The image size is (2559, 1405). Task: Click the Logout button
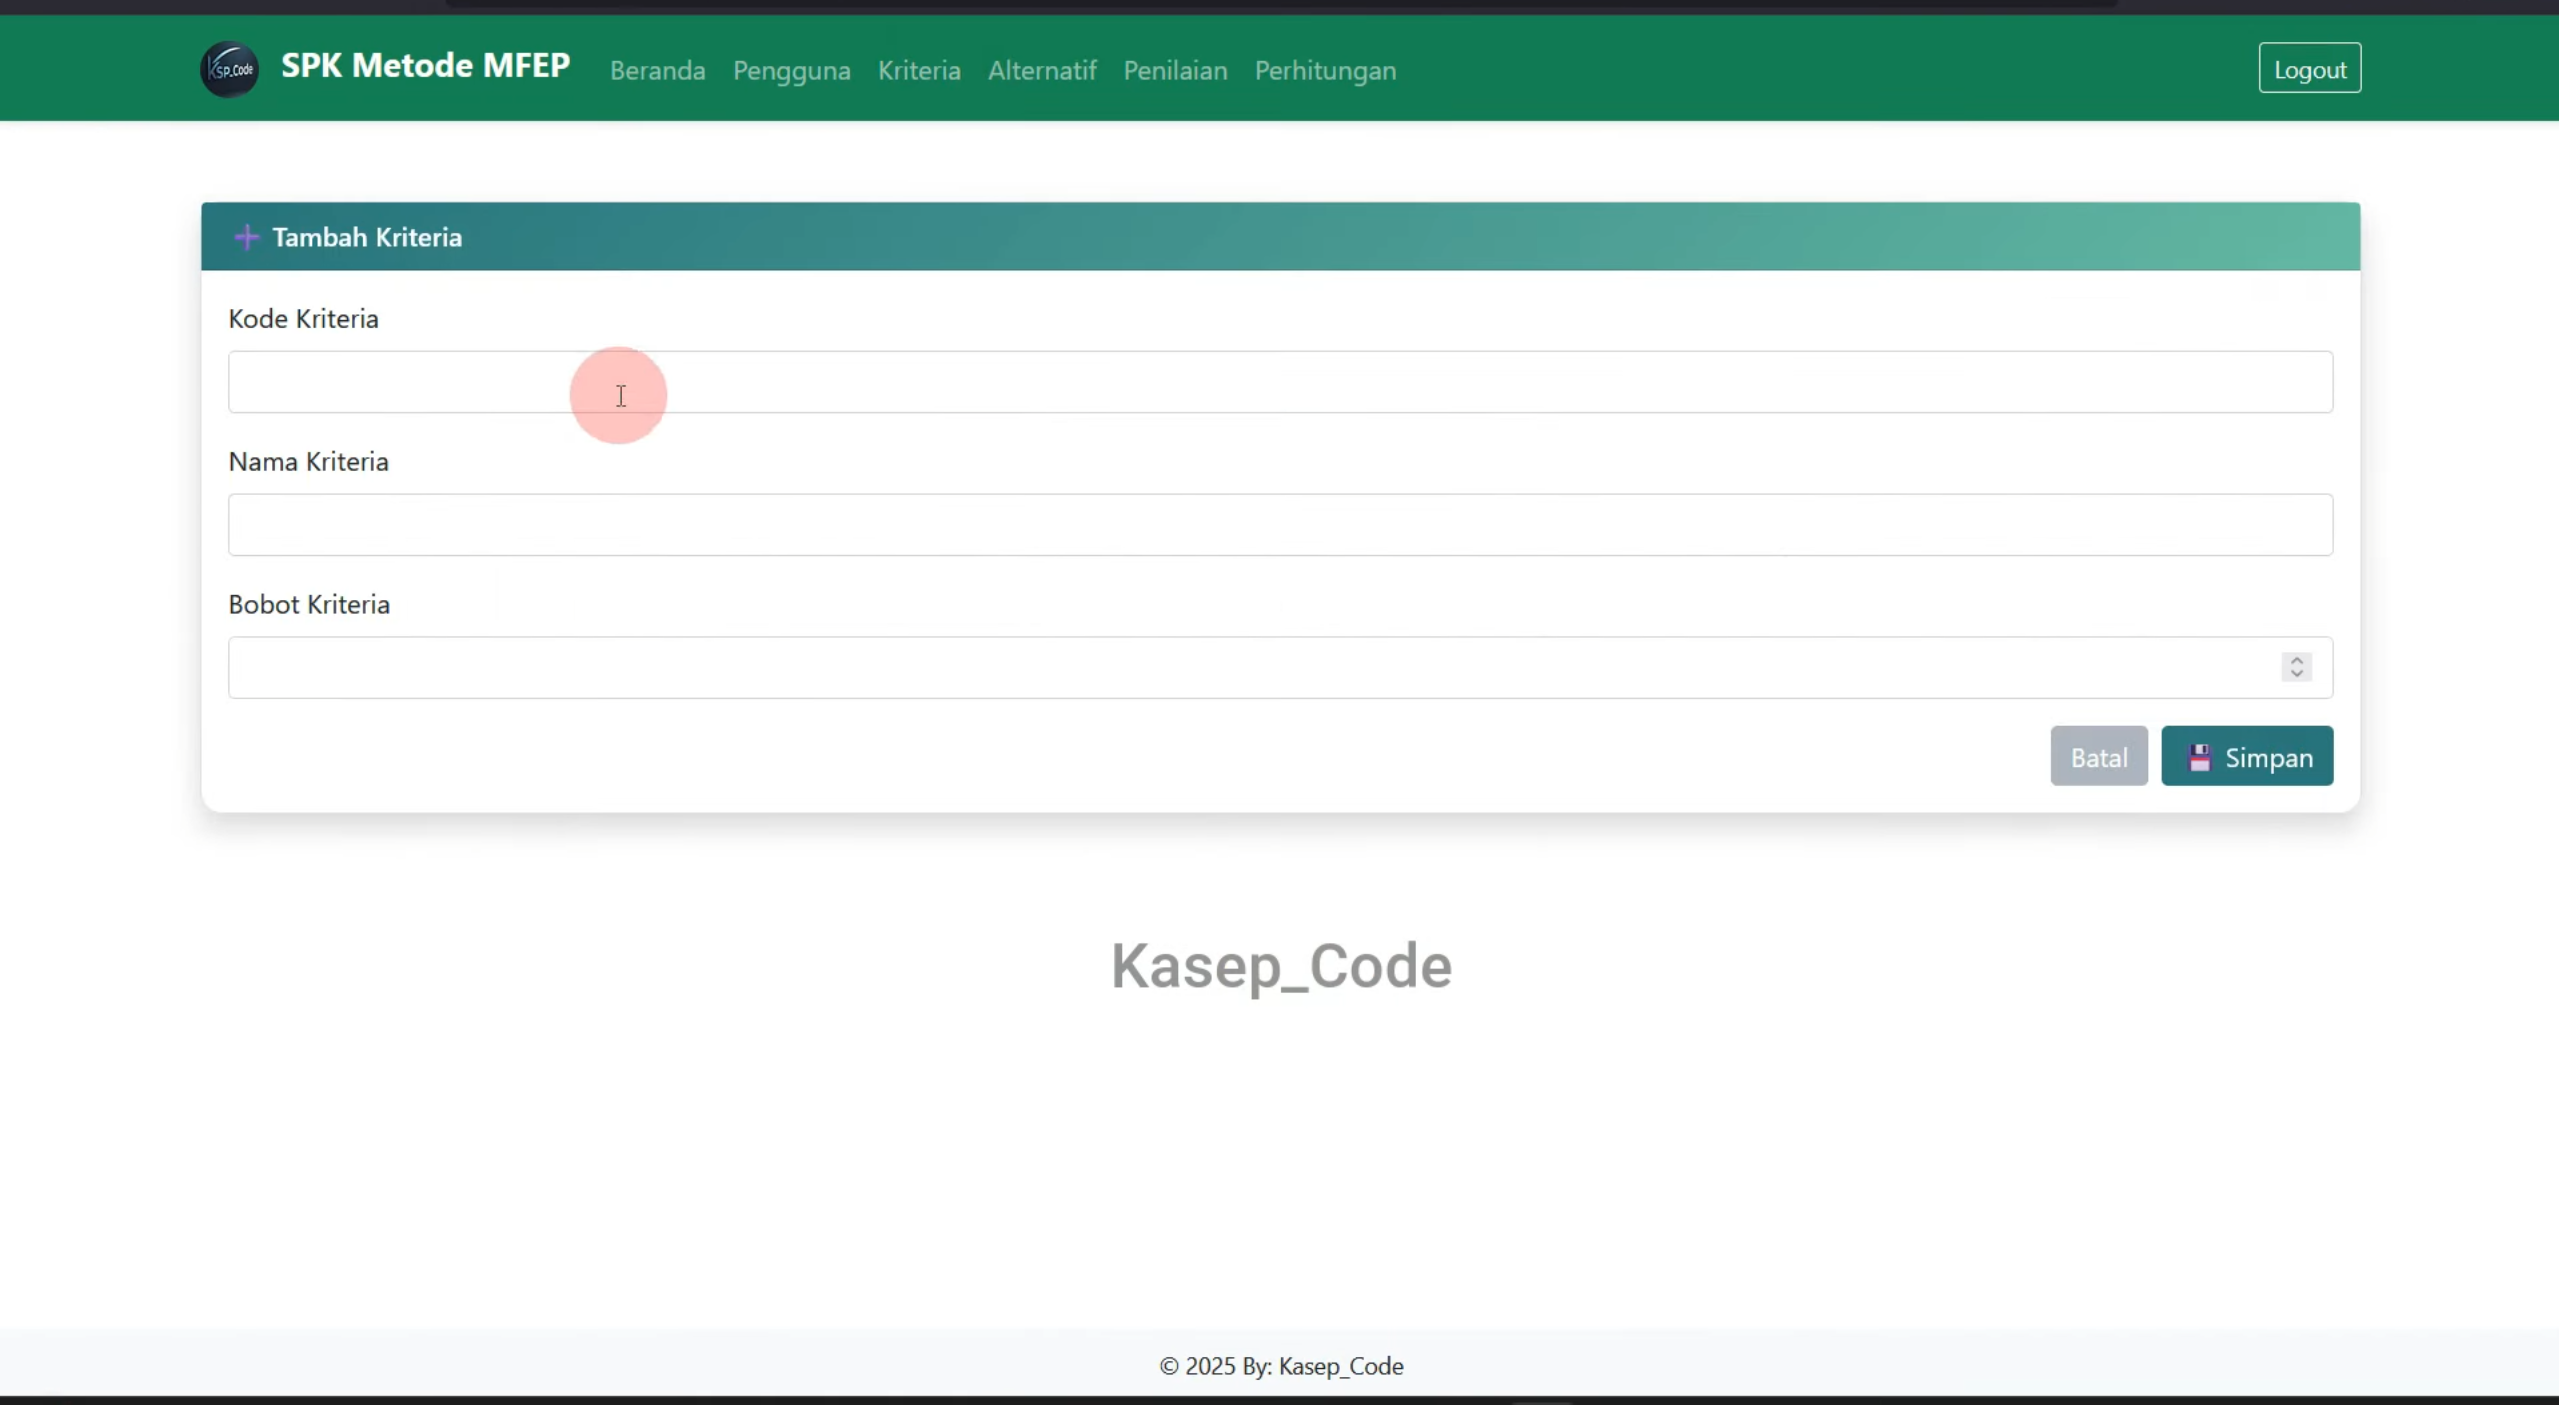pyautogui.click(x=2309, y=68)
